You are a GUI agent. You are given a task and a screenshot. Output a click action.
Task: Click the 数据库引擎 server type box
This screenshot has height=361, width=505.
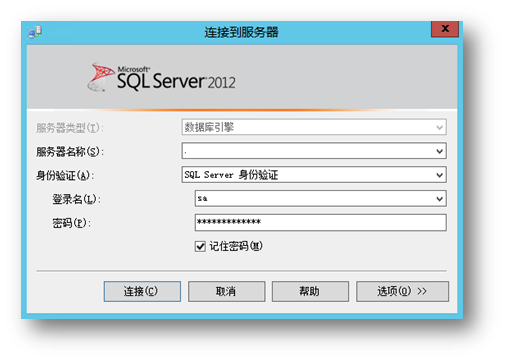point(314,127)
